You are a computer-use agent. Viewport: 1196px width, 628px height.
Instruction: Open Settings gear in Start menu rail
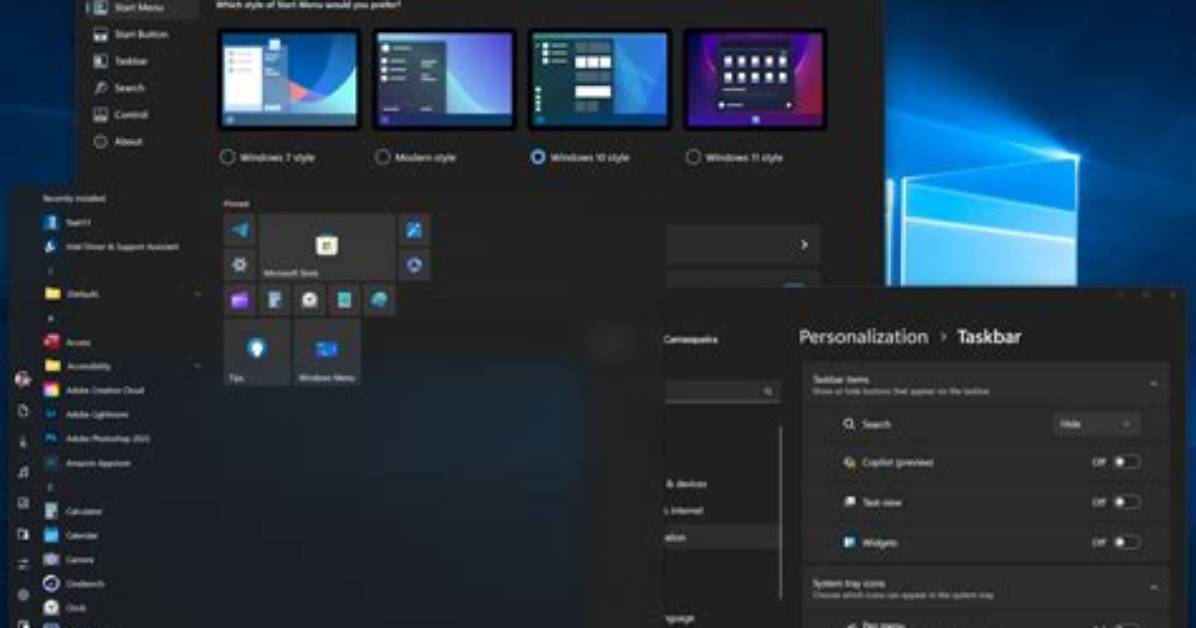[23, 594]
